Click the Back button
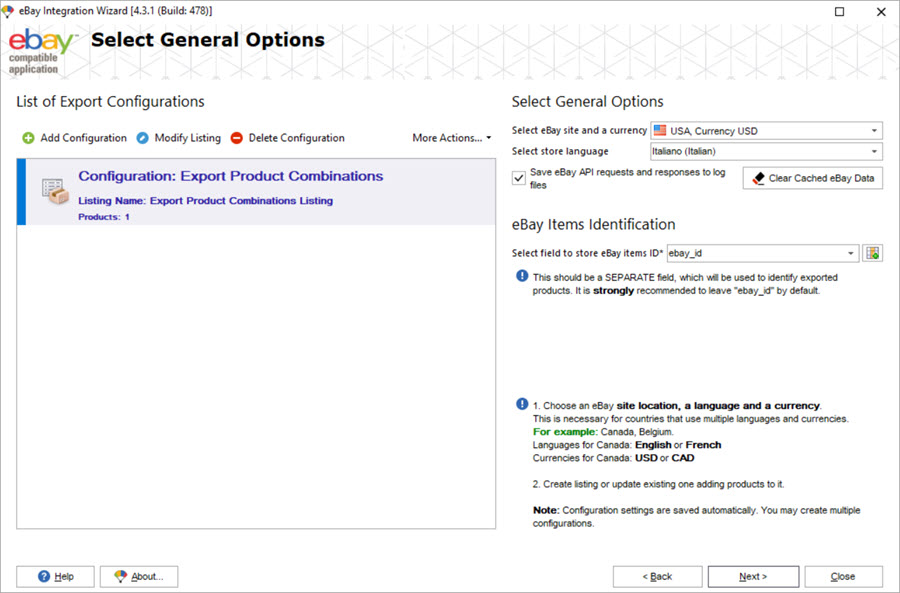This screenshot has height=593, width=900. tap(657, 576)
